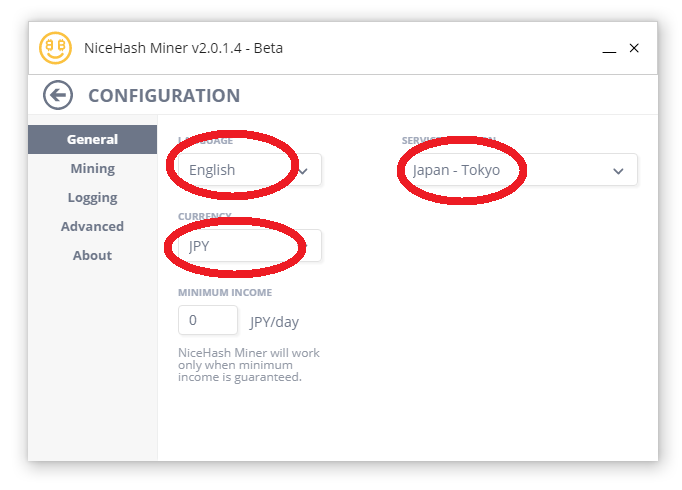682x490 pixels.
Task: Click the NiceHash smiley logo icon
Action: (x=55, y=47)
